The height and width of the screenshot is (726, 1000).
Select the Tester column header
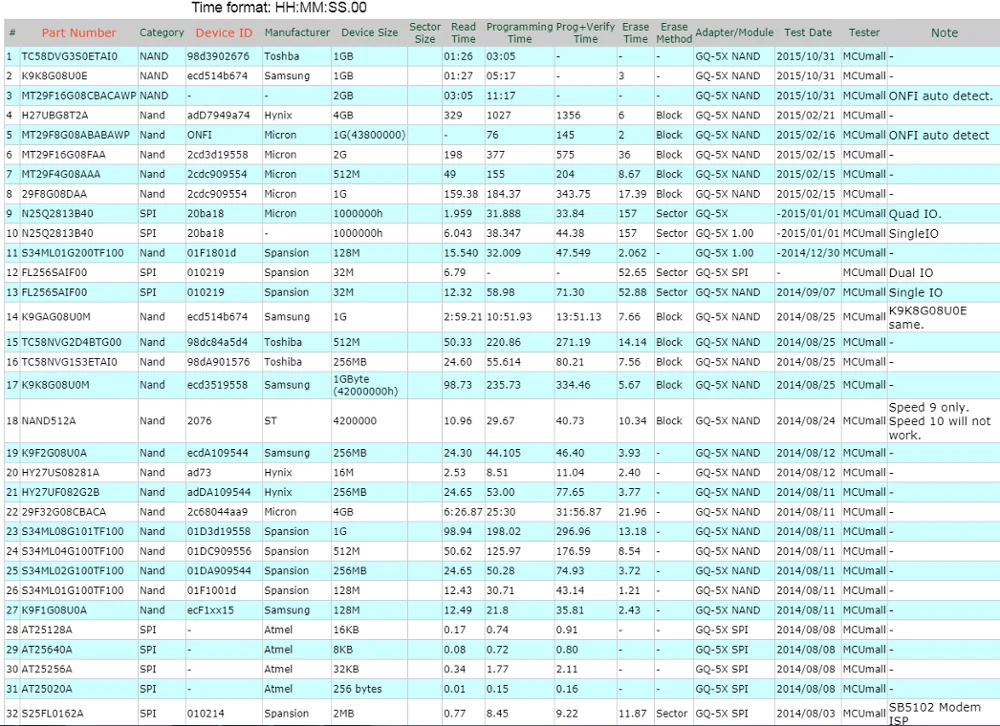click(864, 33)
